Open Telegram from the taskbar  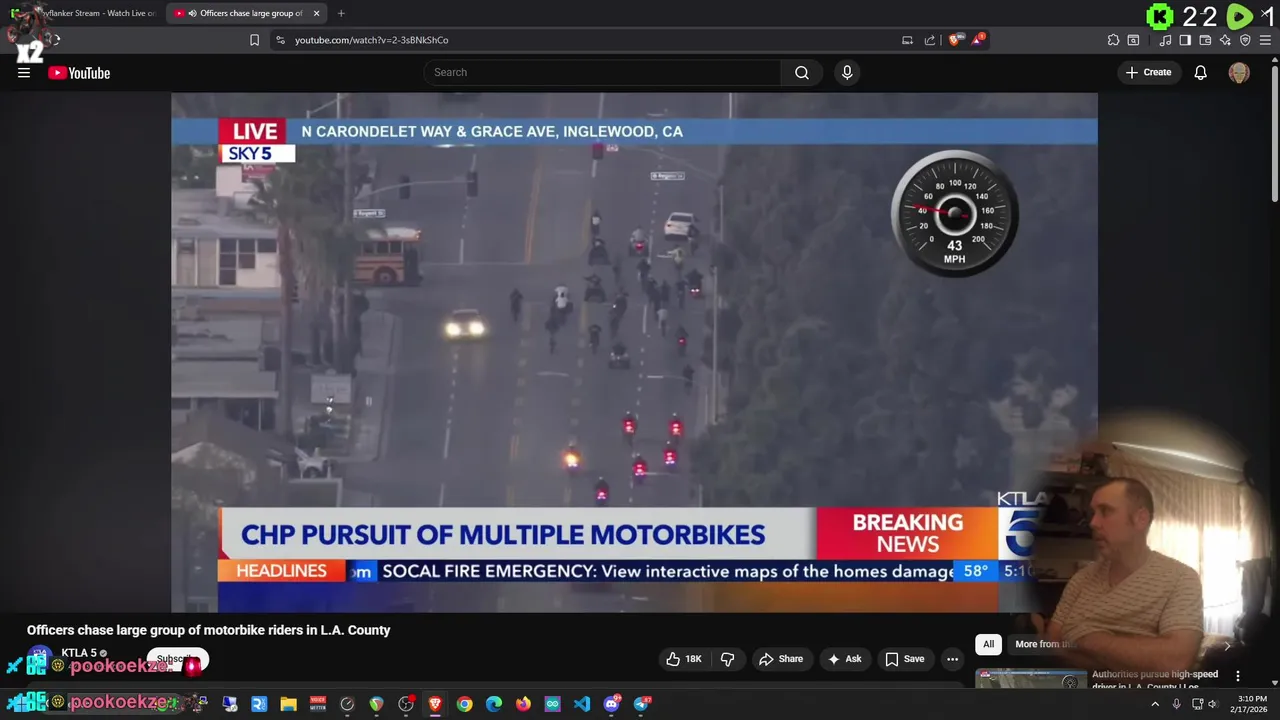pyautogui.click(x=641, y=704)
